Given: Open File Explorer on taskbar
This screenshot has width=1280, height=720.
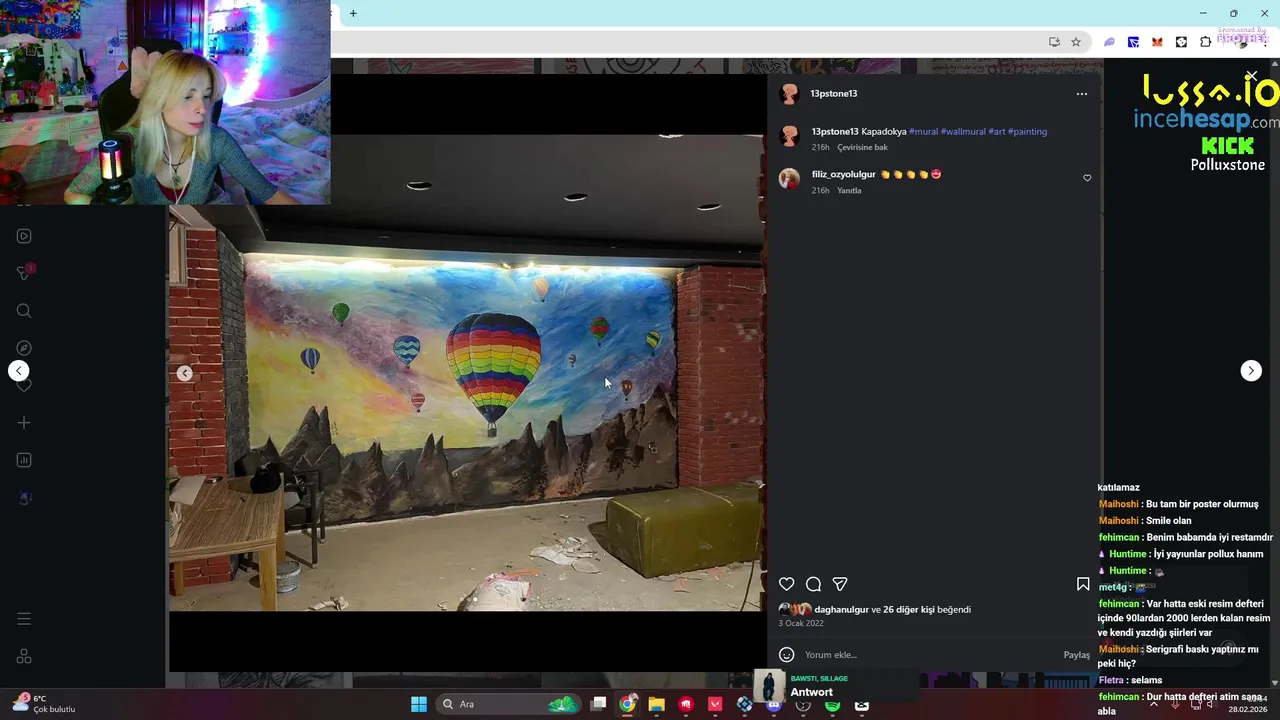Looking at the screenshot, I should [656, 704].
